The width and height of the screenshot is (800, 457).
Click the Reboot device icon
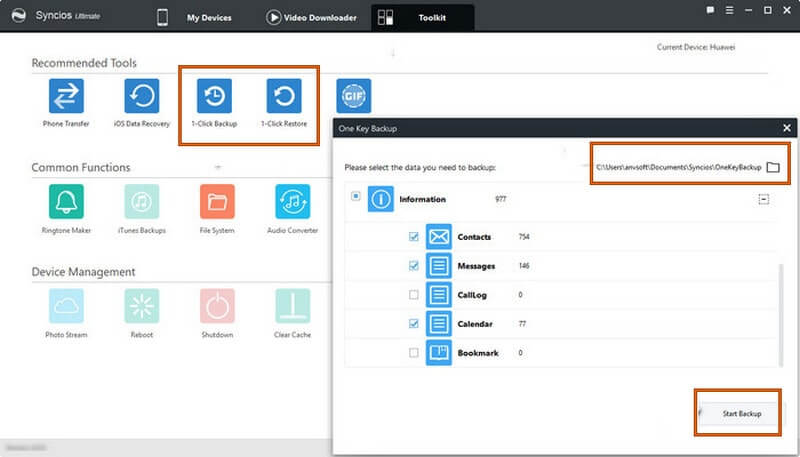(142, 306)
